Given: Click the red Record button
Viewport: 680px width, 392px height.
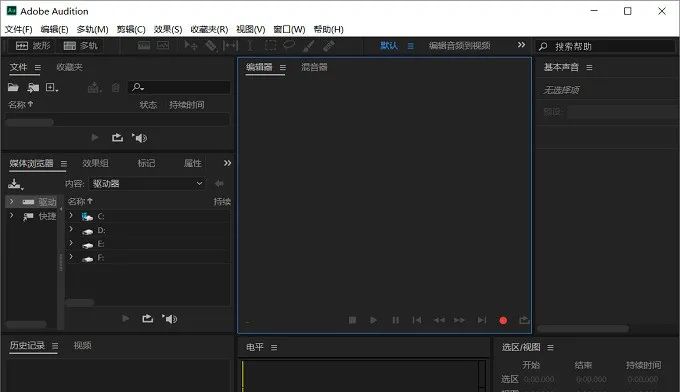Looking at the screenshot, I should click(x=503, y=320).
